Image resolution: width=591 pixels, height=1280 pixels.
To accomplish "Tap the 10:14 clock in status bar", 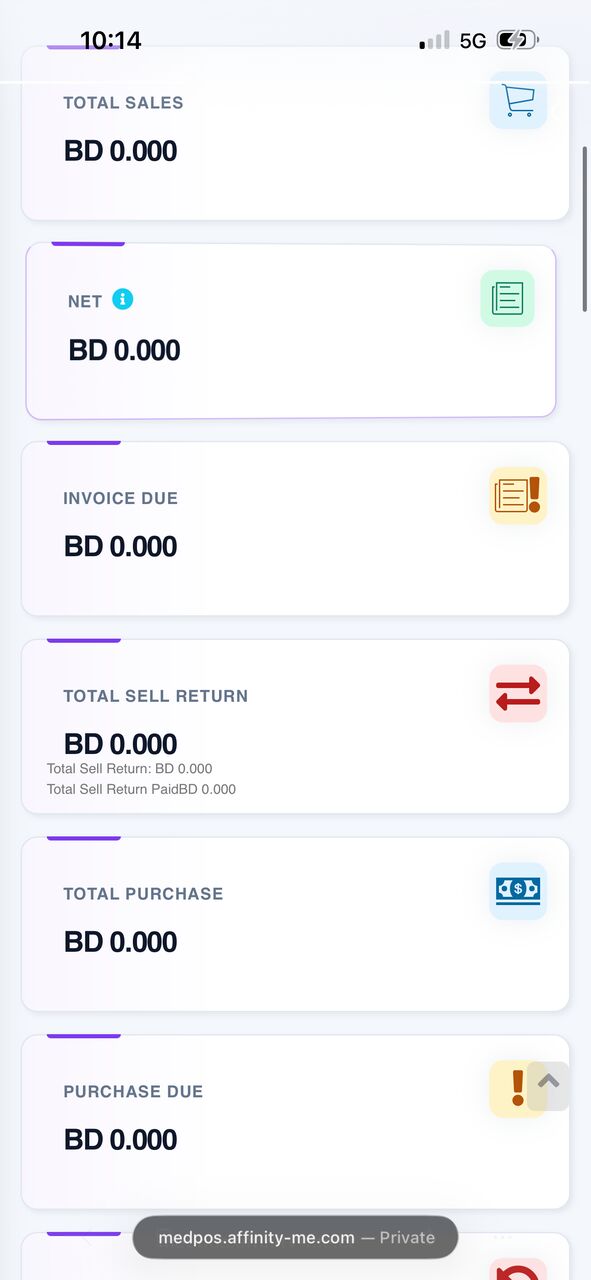I will point(111,40).
